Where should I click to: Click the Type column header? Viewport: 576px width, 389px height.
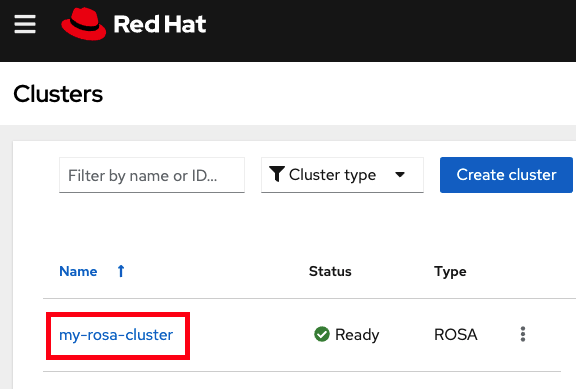click(450, 272)
